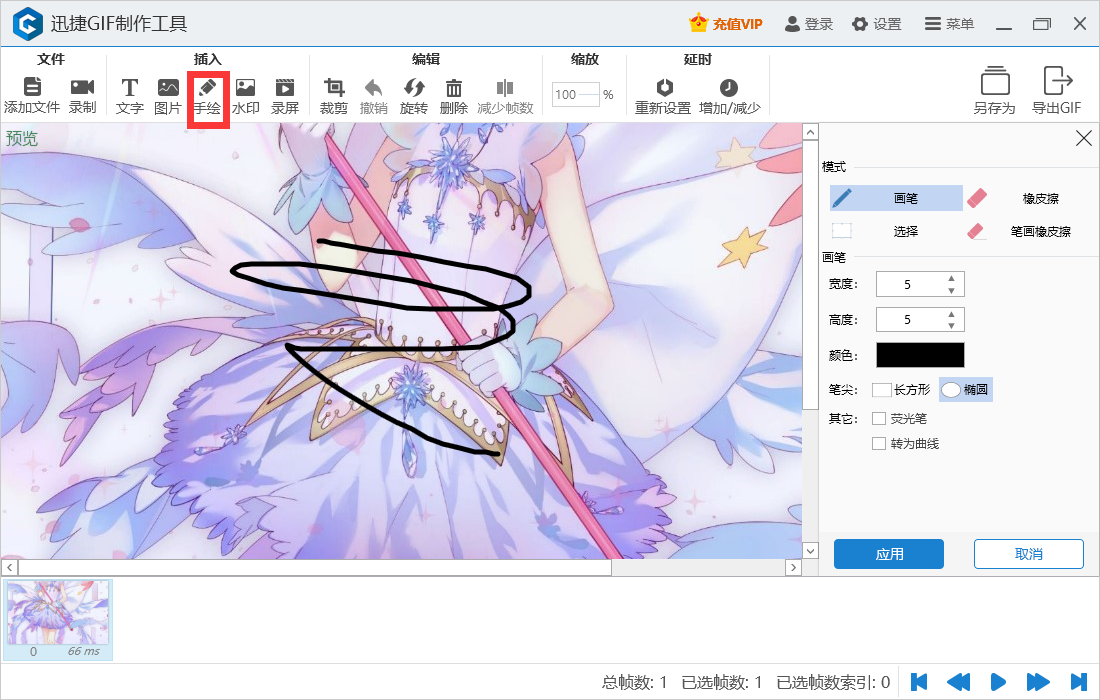
Task: Decrease brush 宽度 with down arrow
Action: click(x=951, y=290)
